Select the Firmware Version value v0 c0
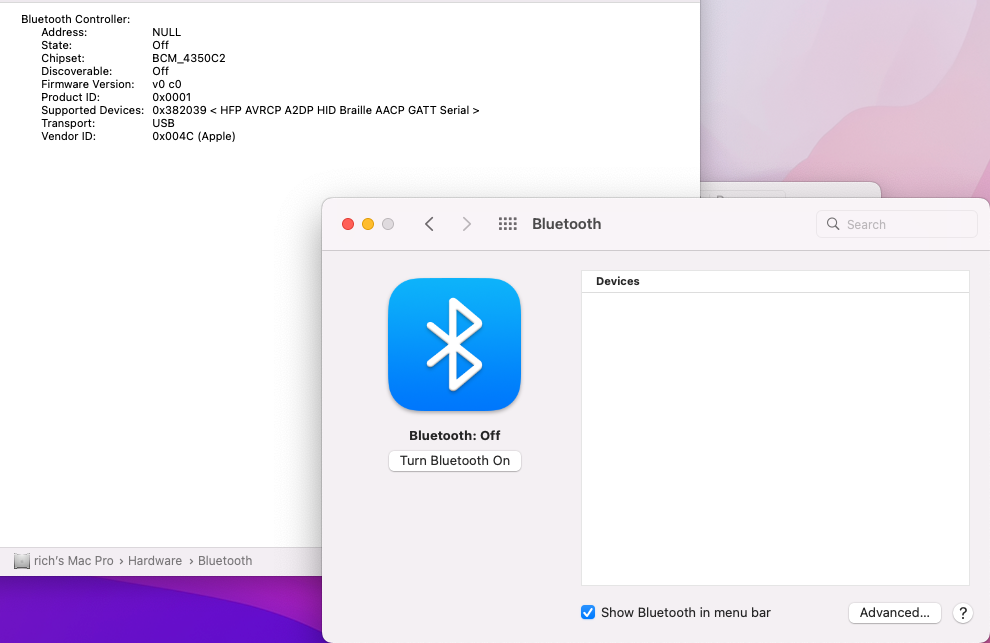Viewport: 990px width, 643px height. click(x=167, y=84)
